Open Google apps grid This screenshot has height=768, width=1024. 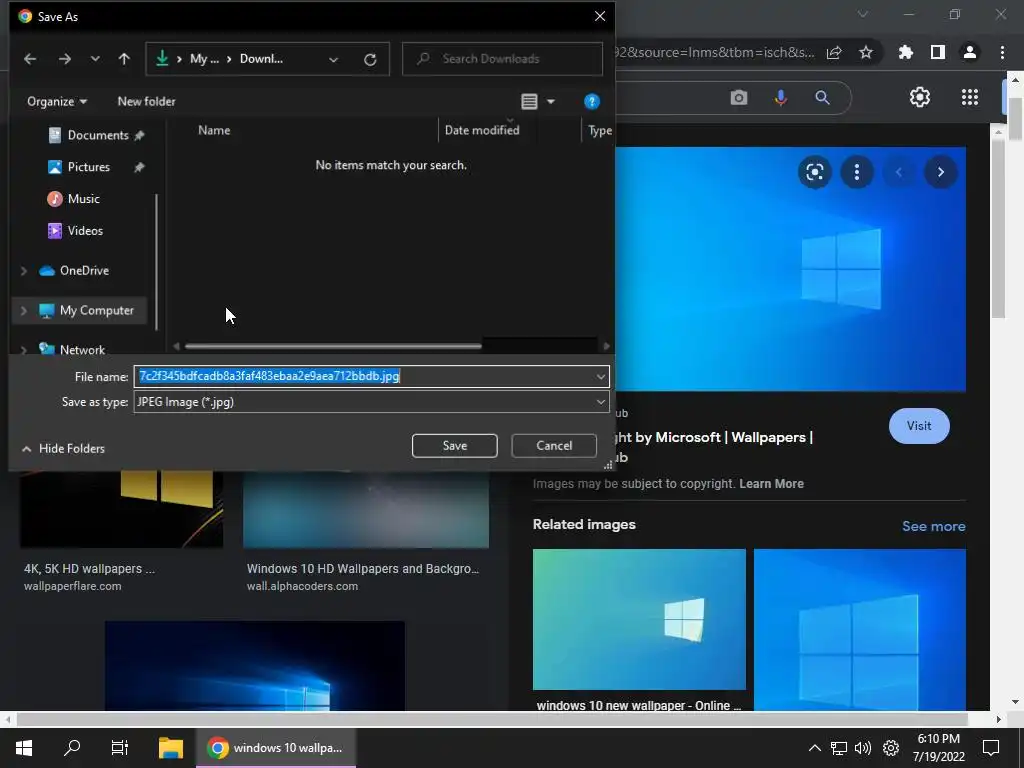coord(970,97)
